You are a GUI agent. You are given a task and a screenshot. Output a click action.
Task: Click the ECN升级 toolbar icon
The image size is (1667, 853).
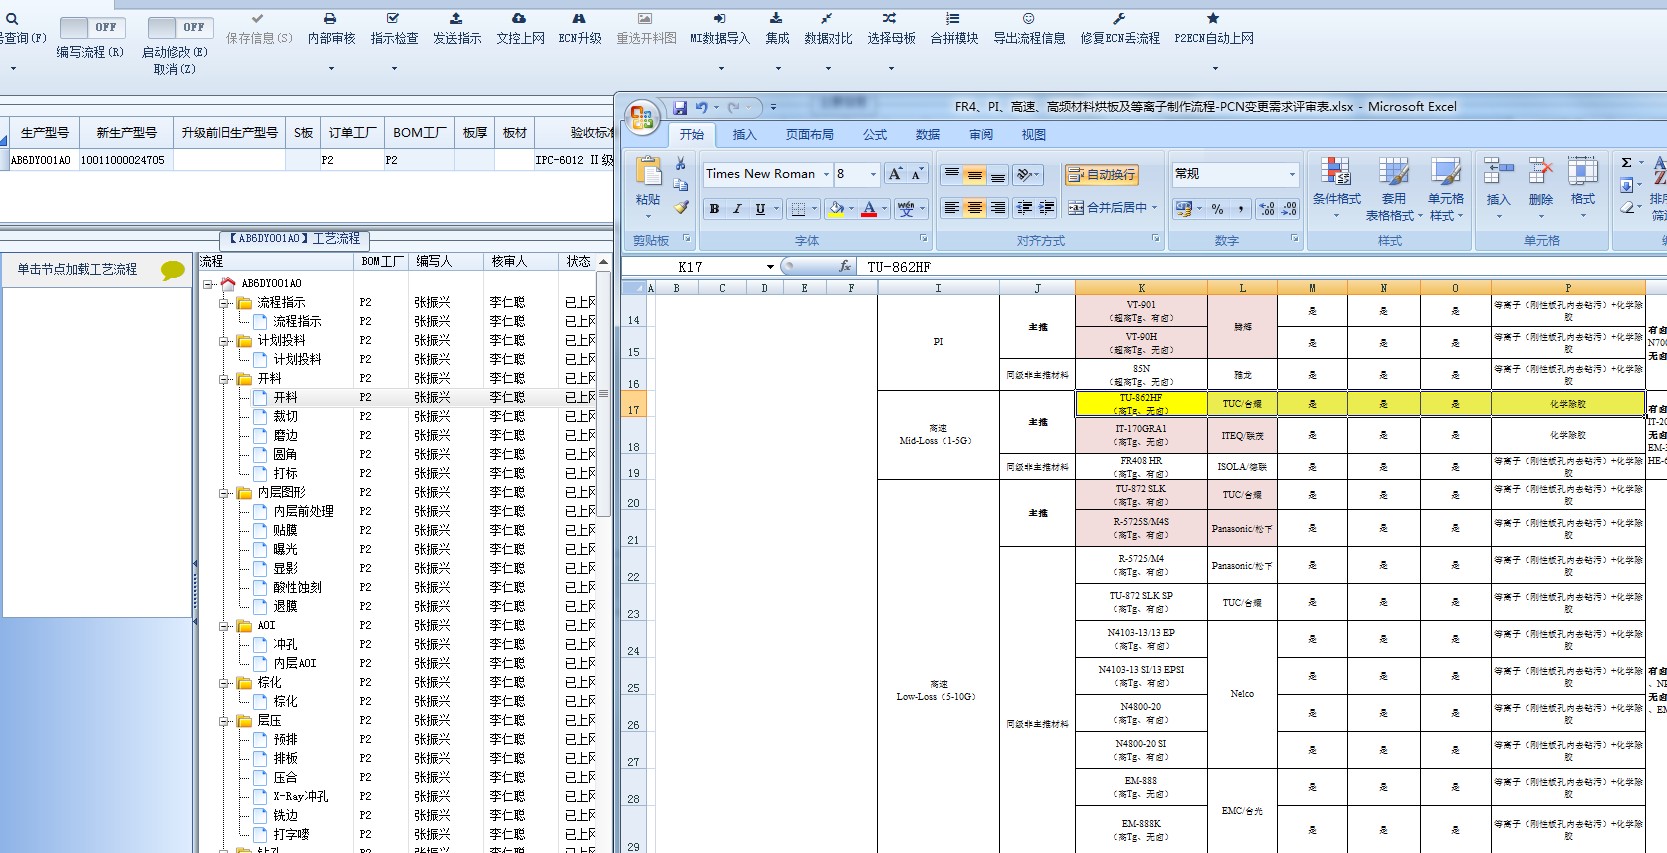(579, 19)
